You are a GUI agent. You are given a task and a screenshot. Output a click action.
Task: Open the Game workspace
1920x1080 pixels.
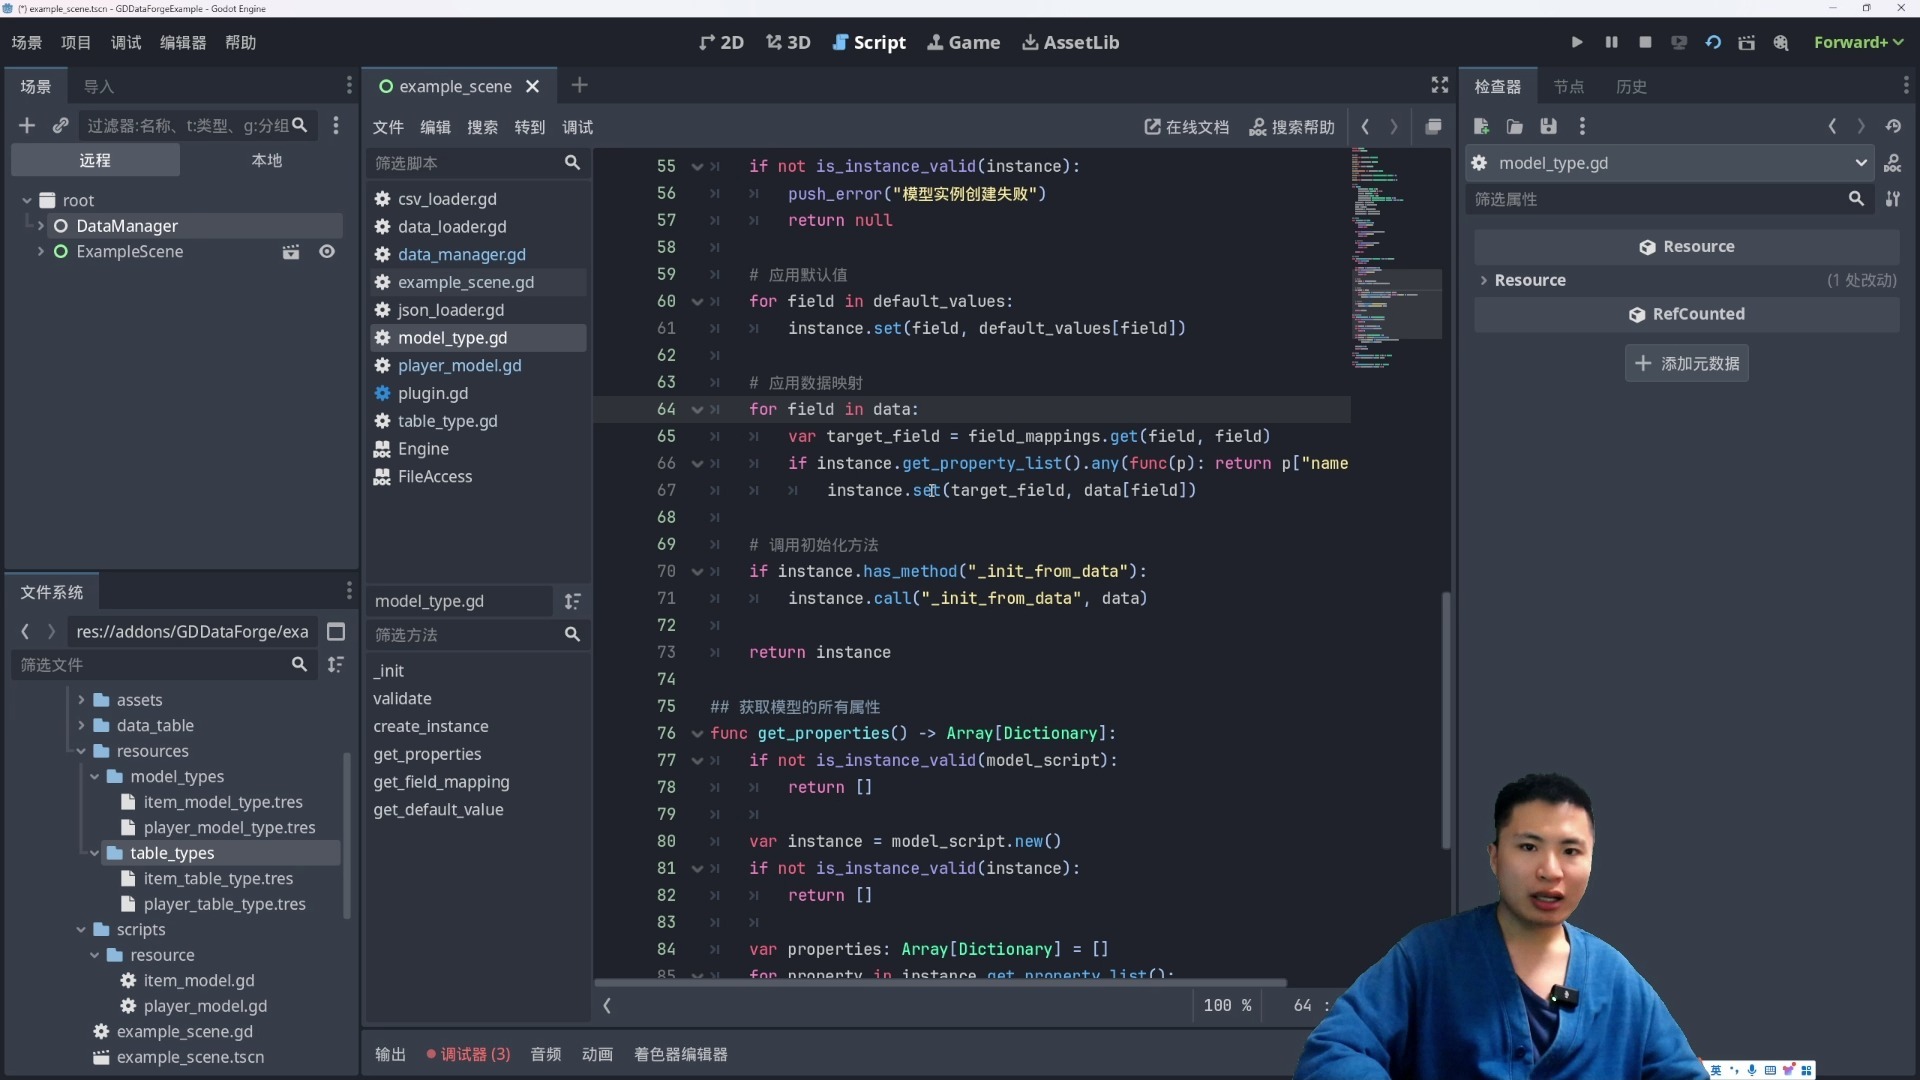[x=963, y=42]
